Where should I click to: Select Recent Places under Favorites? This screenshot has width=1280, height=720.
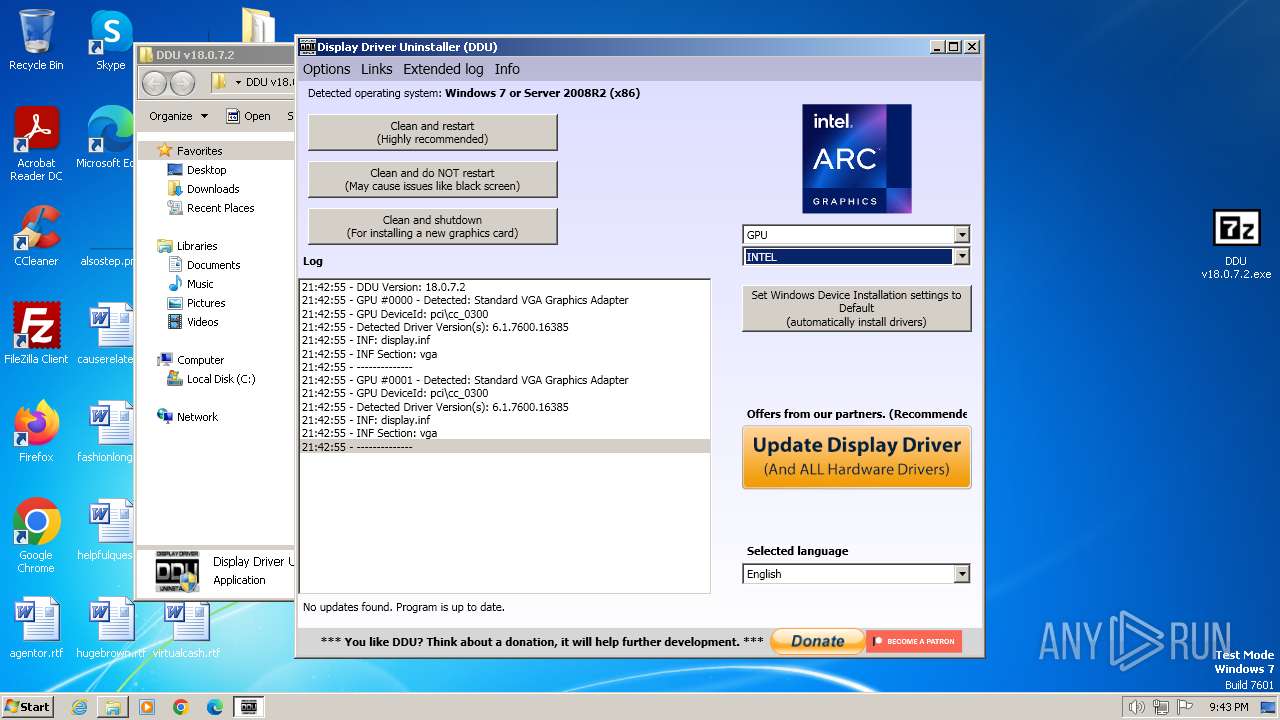pyautogui.click(x=220, y=208)
